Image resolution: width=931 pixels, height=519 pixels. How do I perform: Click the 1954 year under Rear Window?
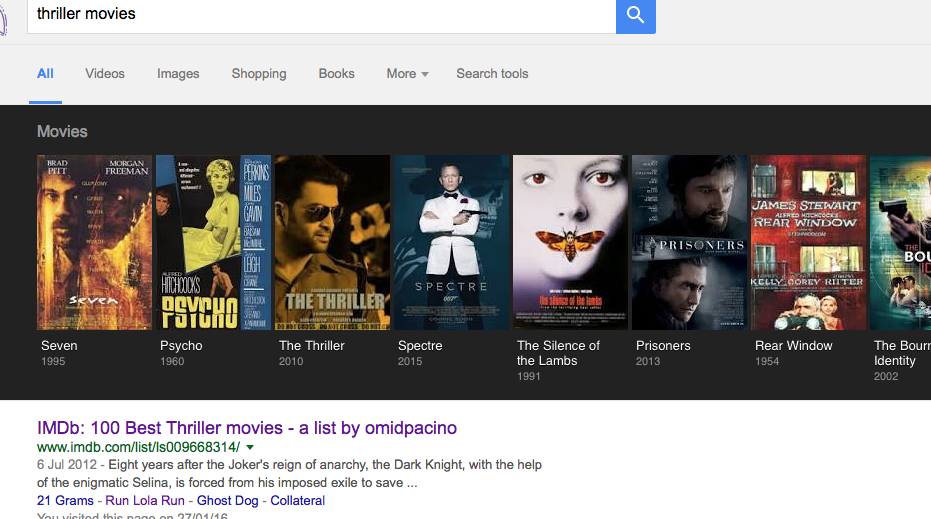pyautogui.click(x=767, y=361)
